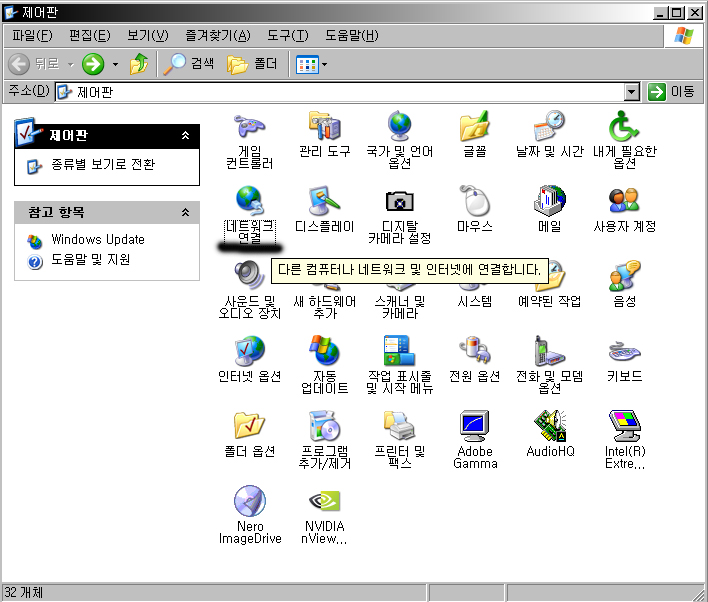Go up one folder level
The image size is (708, 602).
(x=139, y=64)
